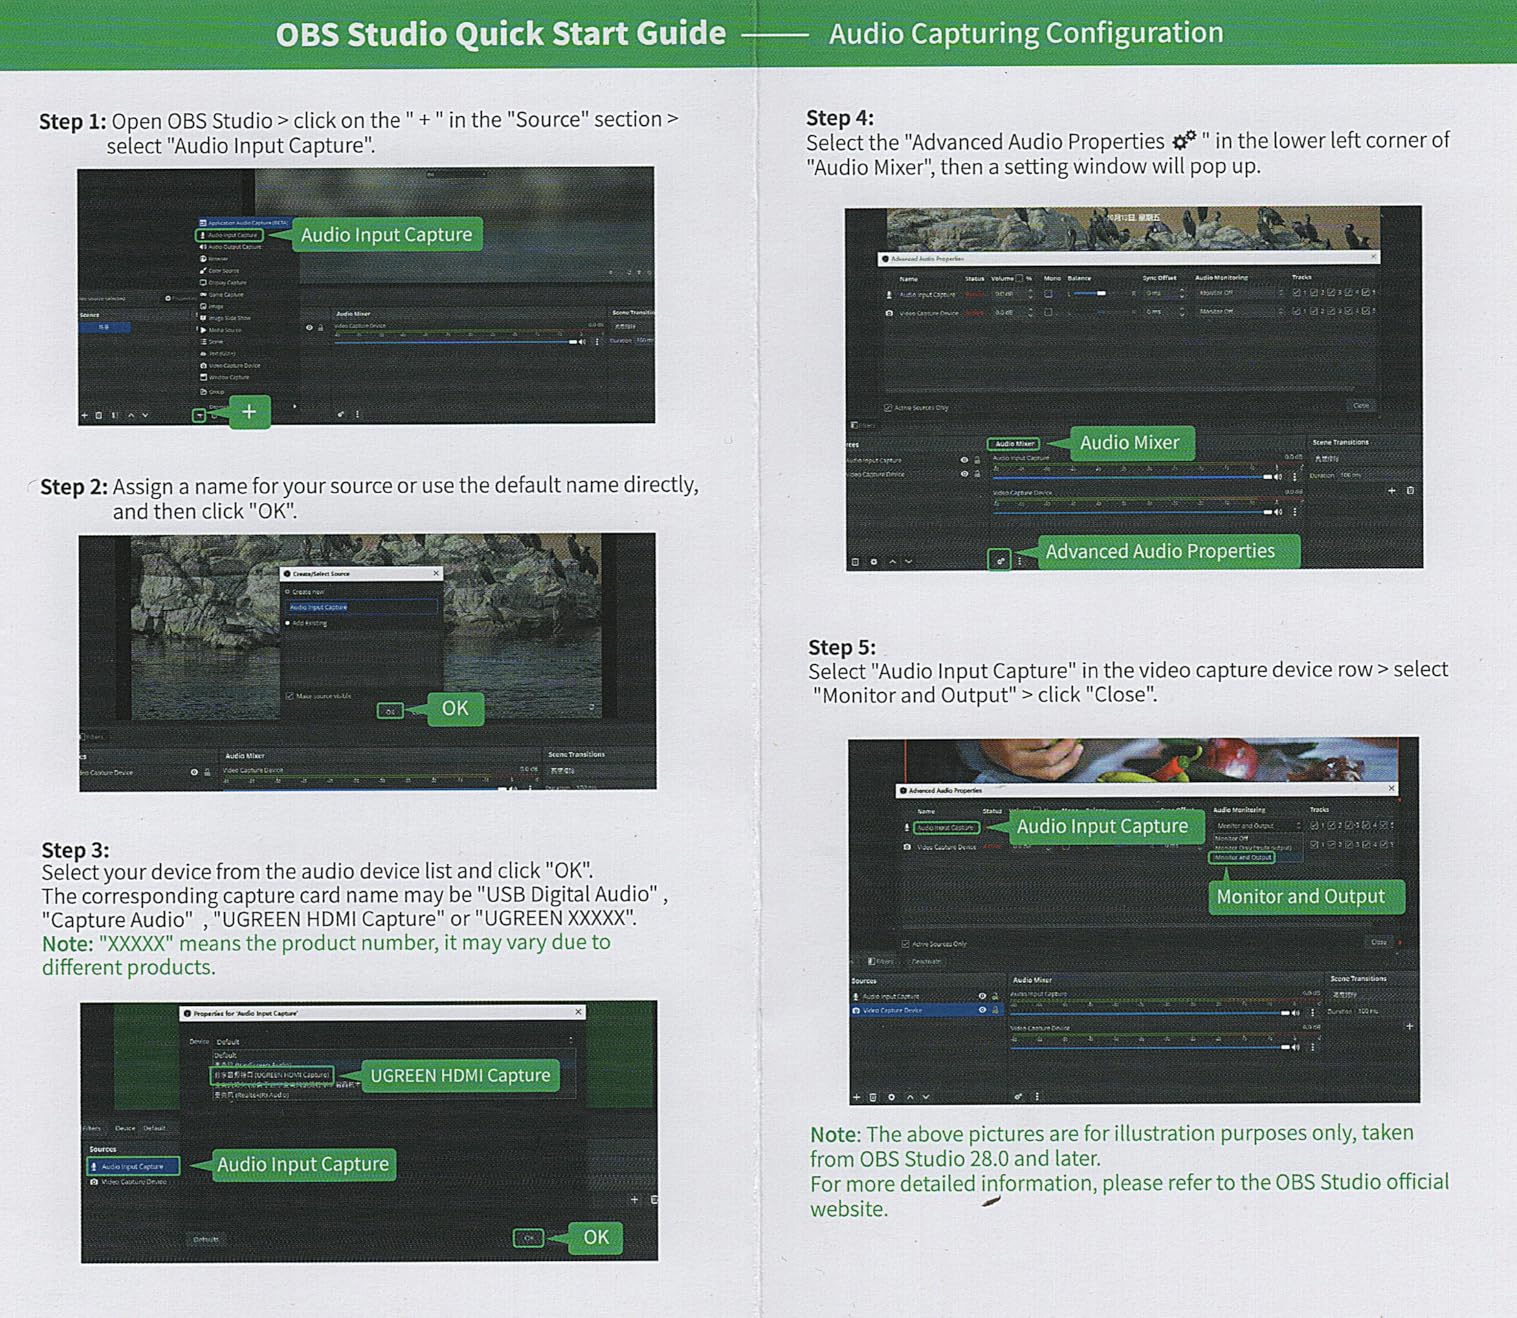1517x1318 pixels.
Task: Toggle 'Active Sources Only' checkbox in Step 4 screenshot
Action: tap(888, 408)
